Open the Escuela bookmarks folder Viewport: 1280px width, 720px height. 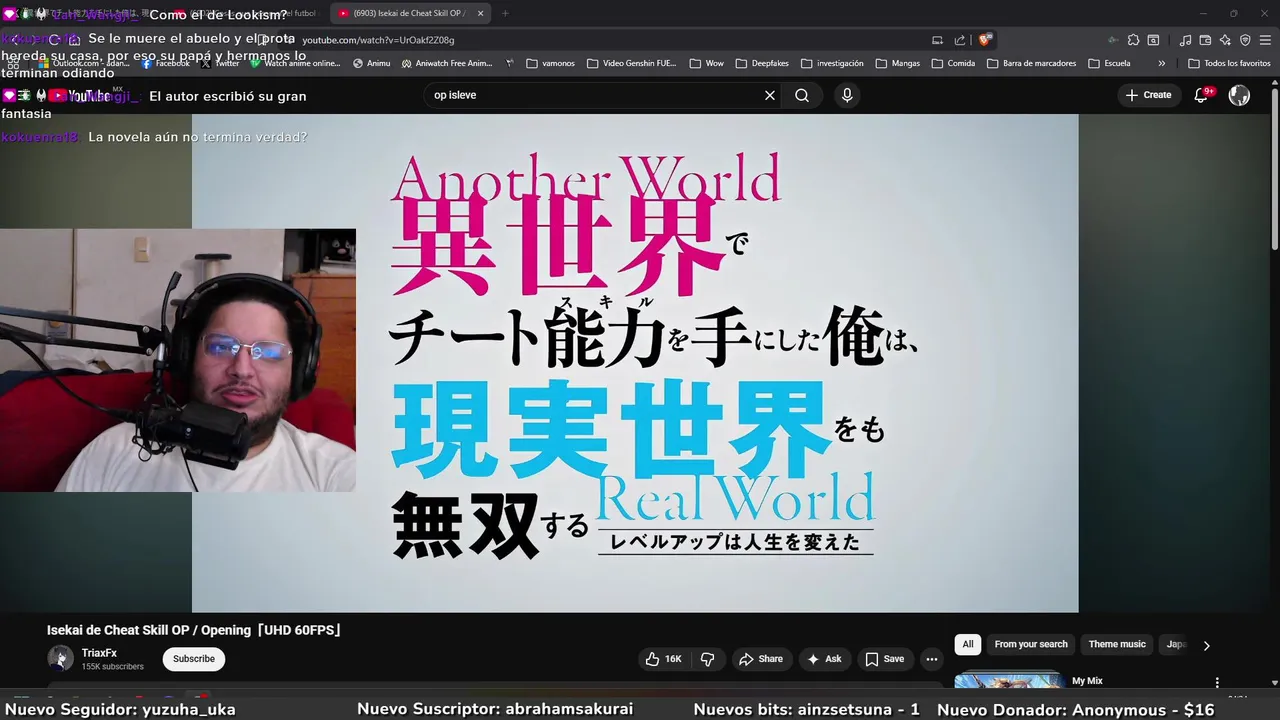(1109, 63)
